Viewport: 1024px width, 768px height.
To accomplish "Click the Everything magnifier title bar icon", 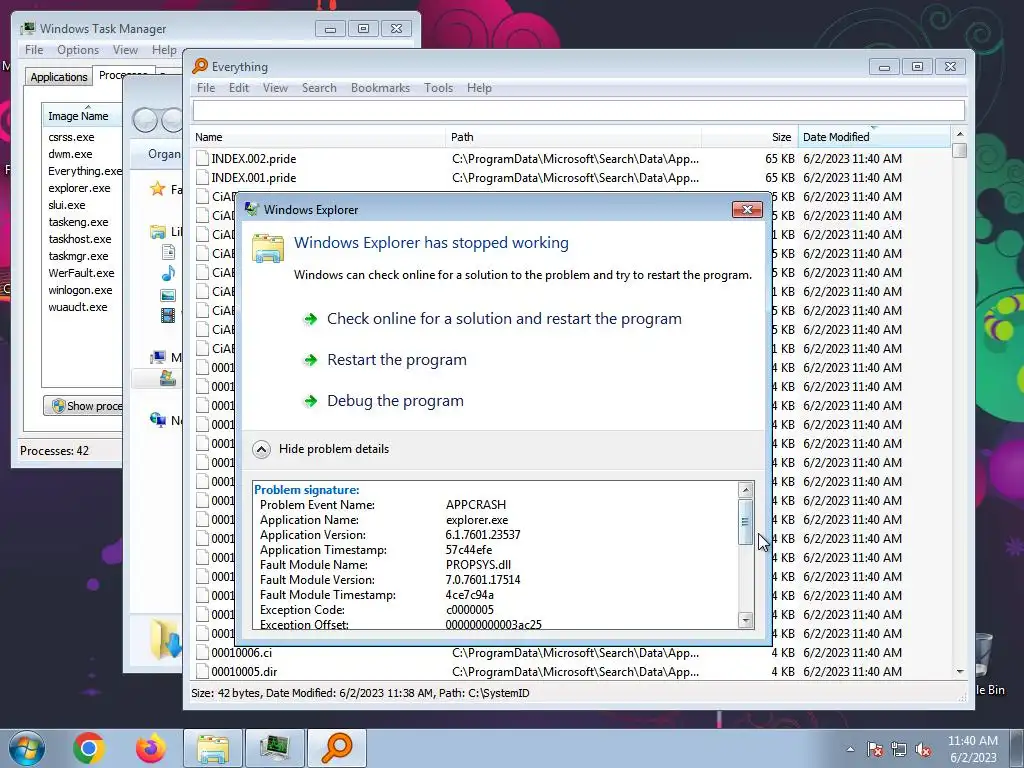I will tap(200, 66).
